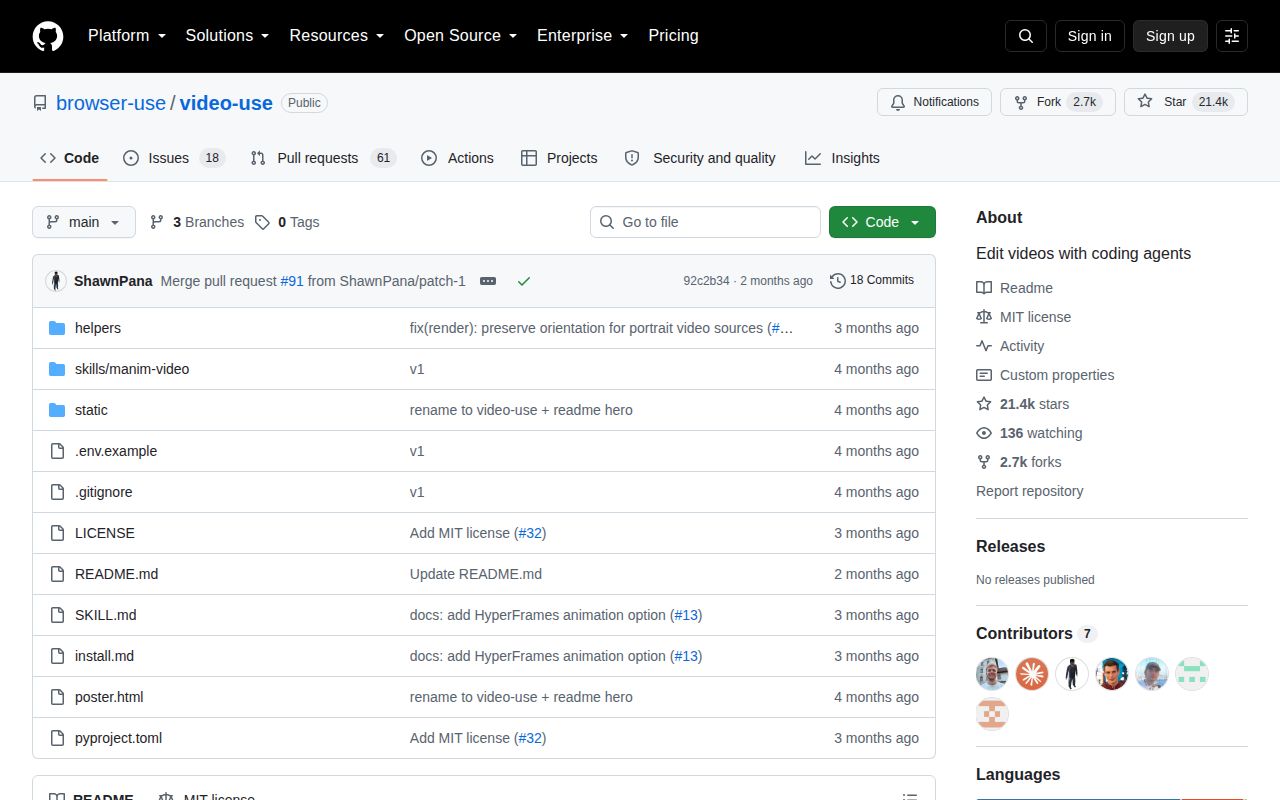
Task: Open the Releases heading link
Action: pos(1010,546)
